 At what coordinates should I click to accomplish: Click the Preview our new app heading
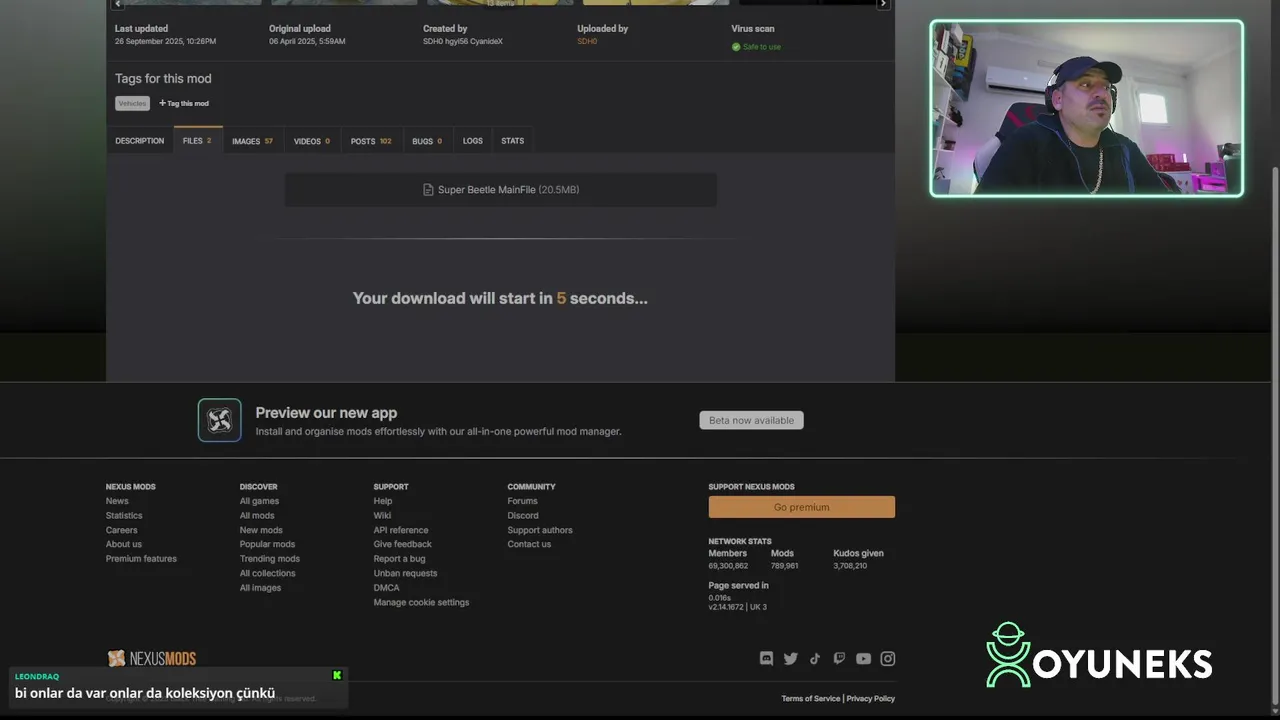pyautogui.click(x=326, y=412)
